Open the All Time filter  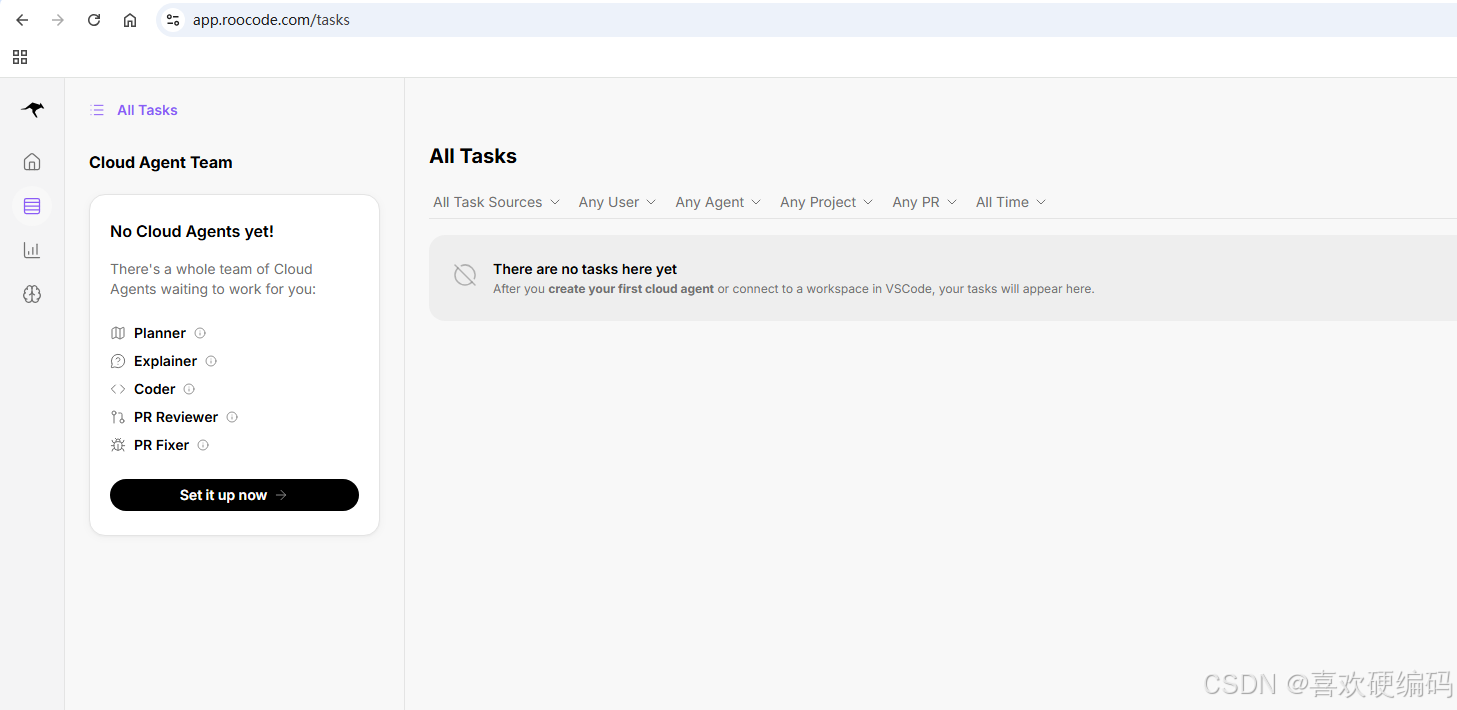pyautogui.click(x=1011, y=202)
